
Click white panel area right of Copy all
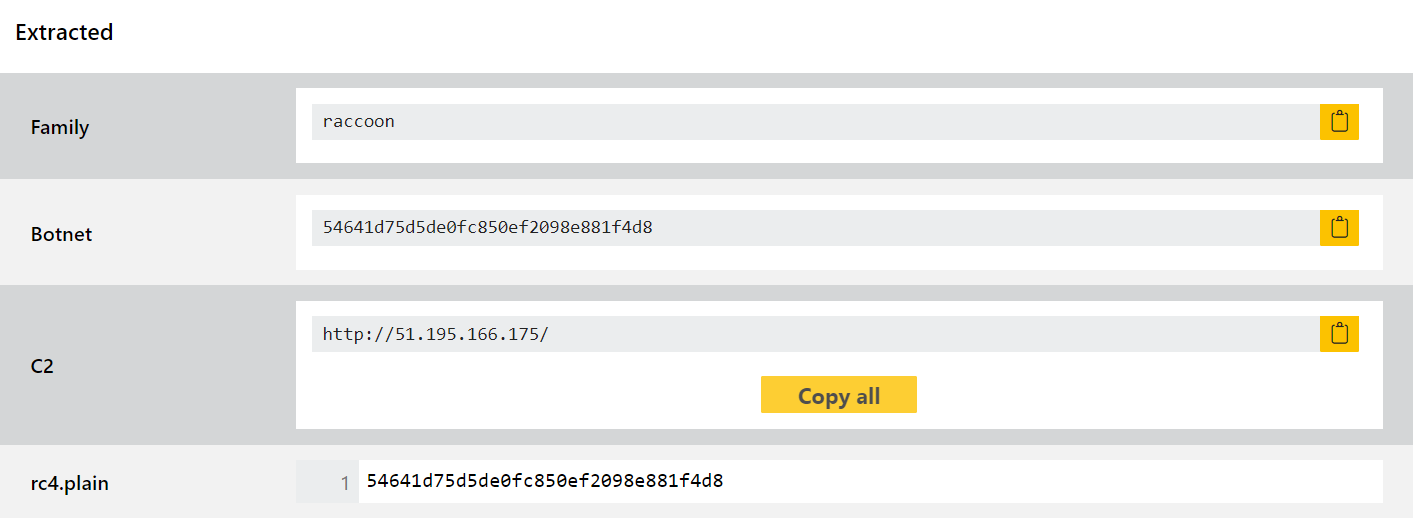coord(1150,395)
